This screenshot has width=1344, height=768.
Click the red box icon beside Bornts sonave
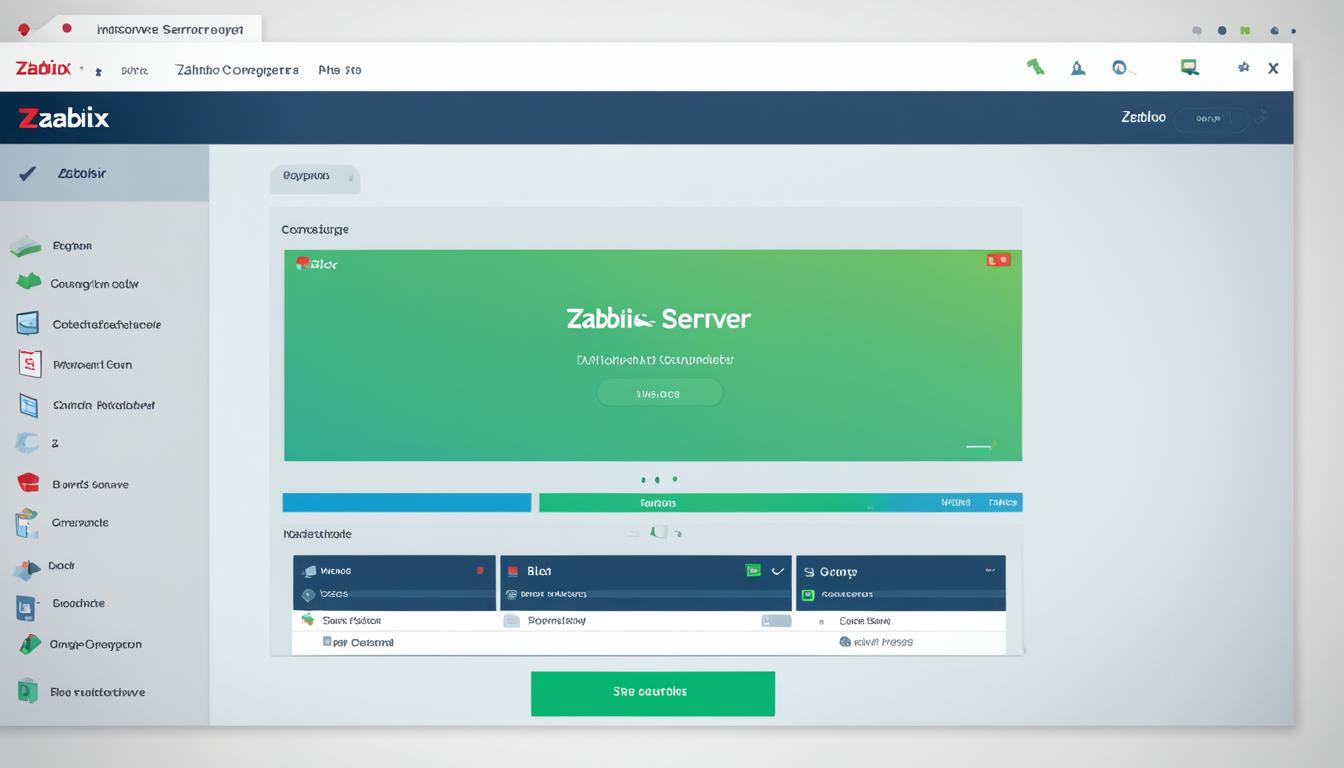28,483
